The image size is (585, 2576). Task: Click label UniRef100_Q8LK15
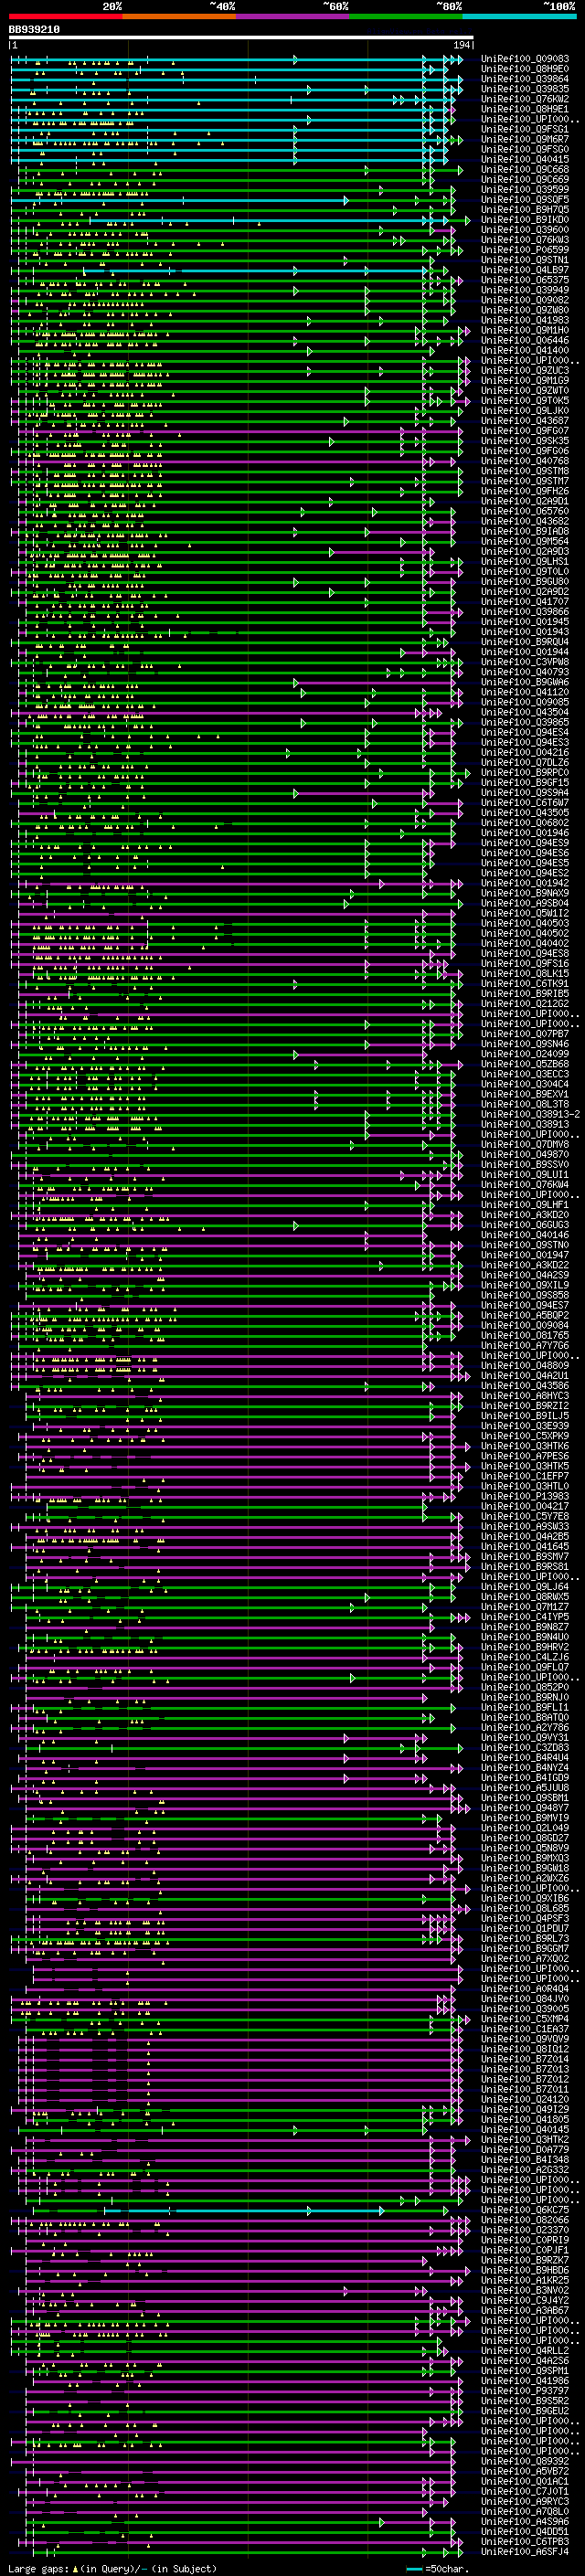click(x=525, y=974)
